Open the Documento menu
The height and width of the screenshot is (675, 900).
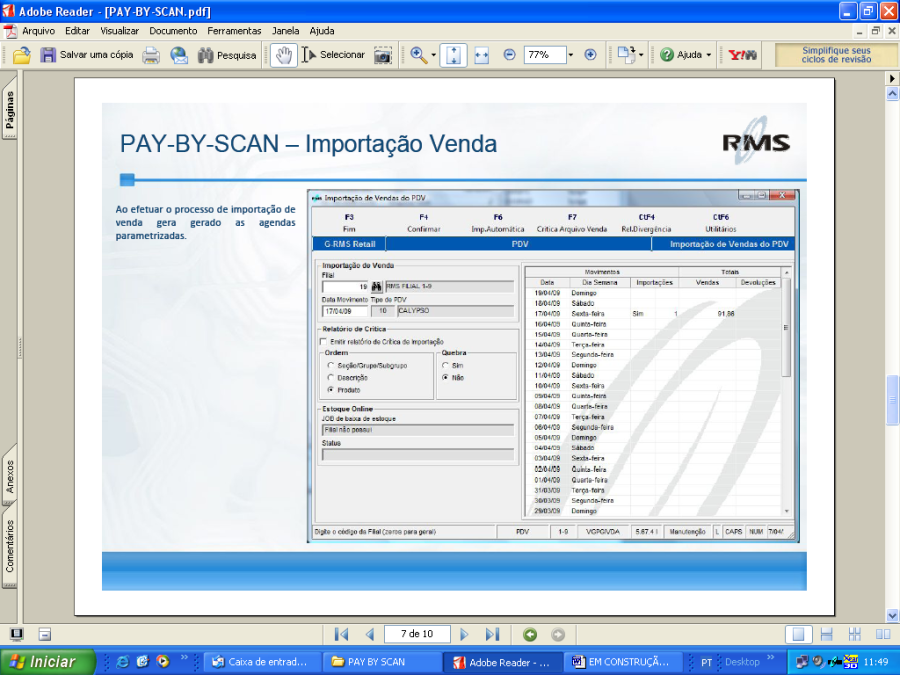coord(173,31)
